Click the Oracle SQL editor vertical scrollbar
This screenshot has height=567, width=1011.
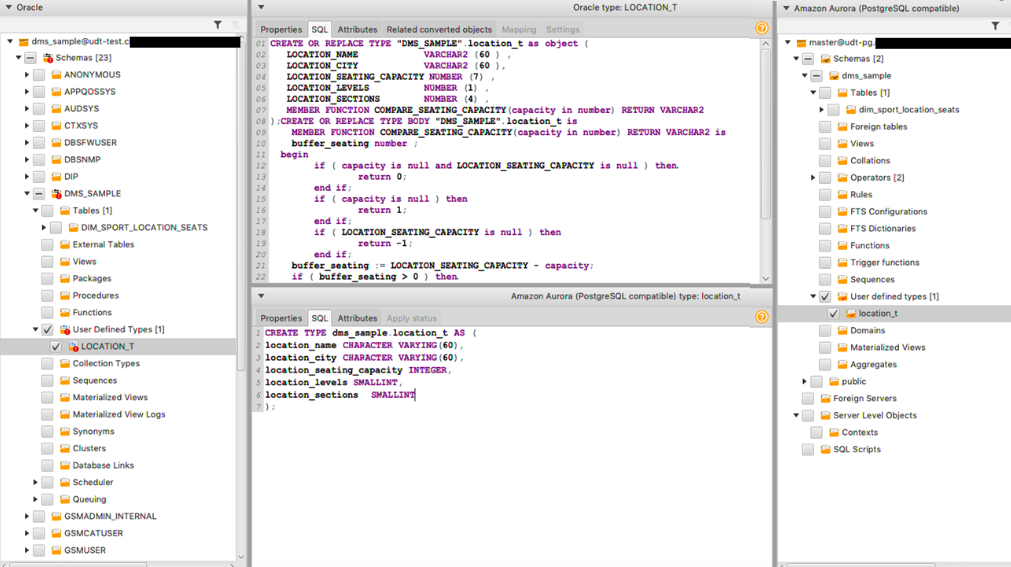(x=765, y=134)
